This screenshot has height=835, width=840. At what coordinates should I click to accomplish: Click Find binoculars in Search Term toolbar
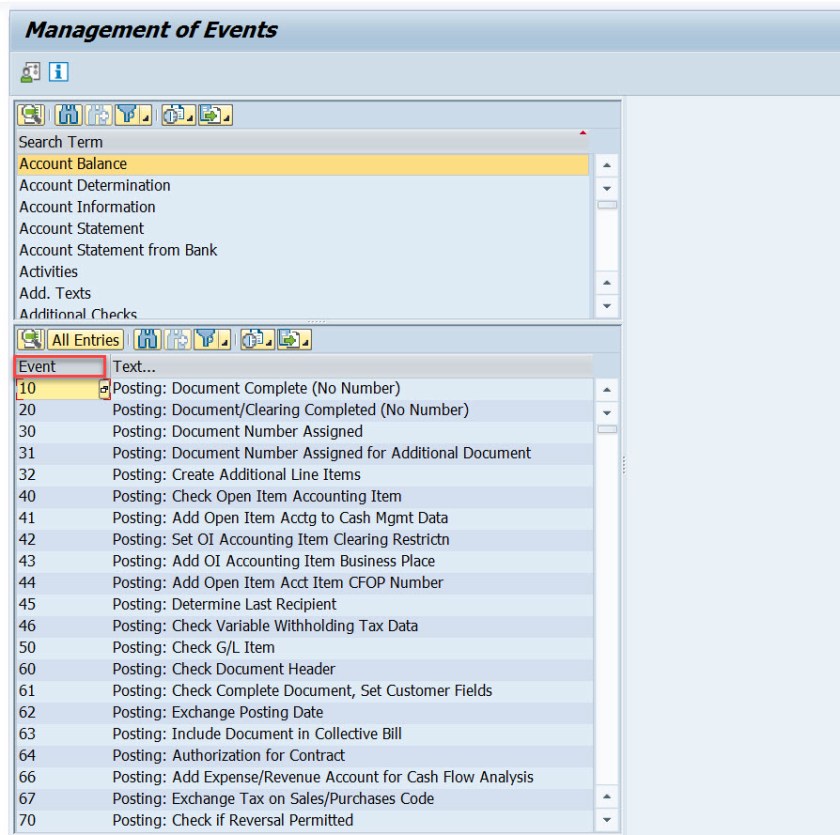(x=67, y=115)
